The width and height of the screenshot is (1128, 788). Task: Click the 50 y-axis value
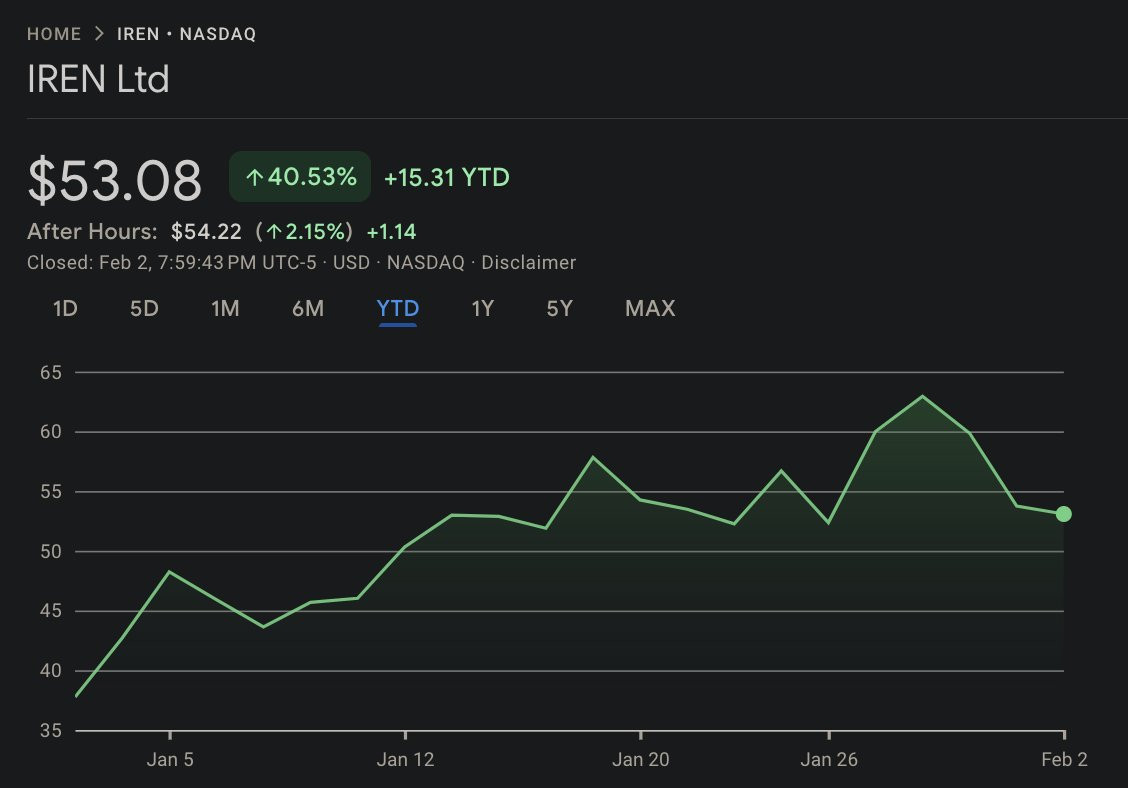coord(51,552)
